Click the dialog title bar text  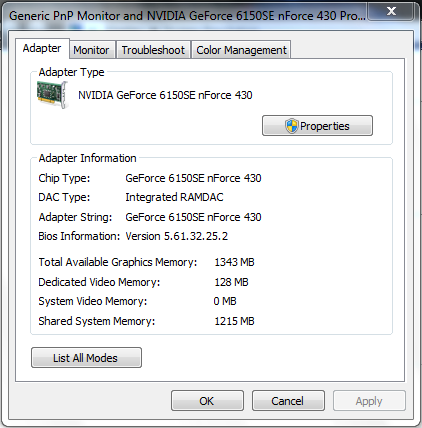187,16
